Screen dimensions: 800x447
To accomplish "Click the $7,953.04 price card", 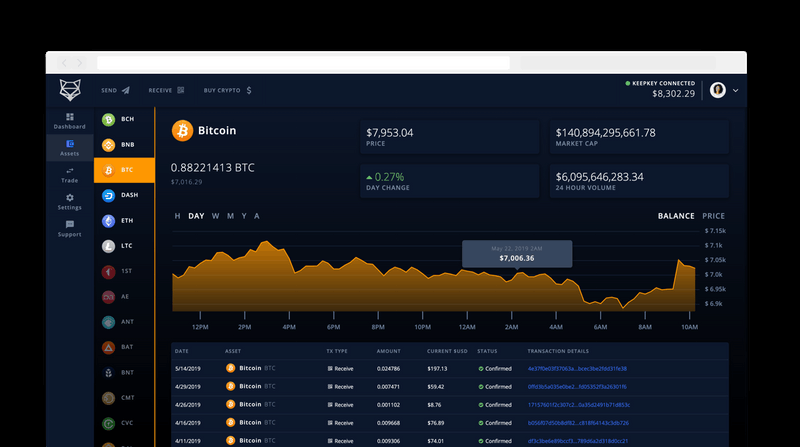I will tap(449, 137).
